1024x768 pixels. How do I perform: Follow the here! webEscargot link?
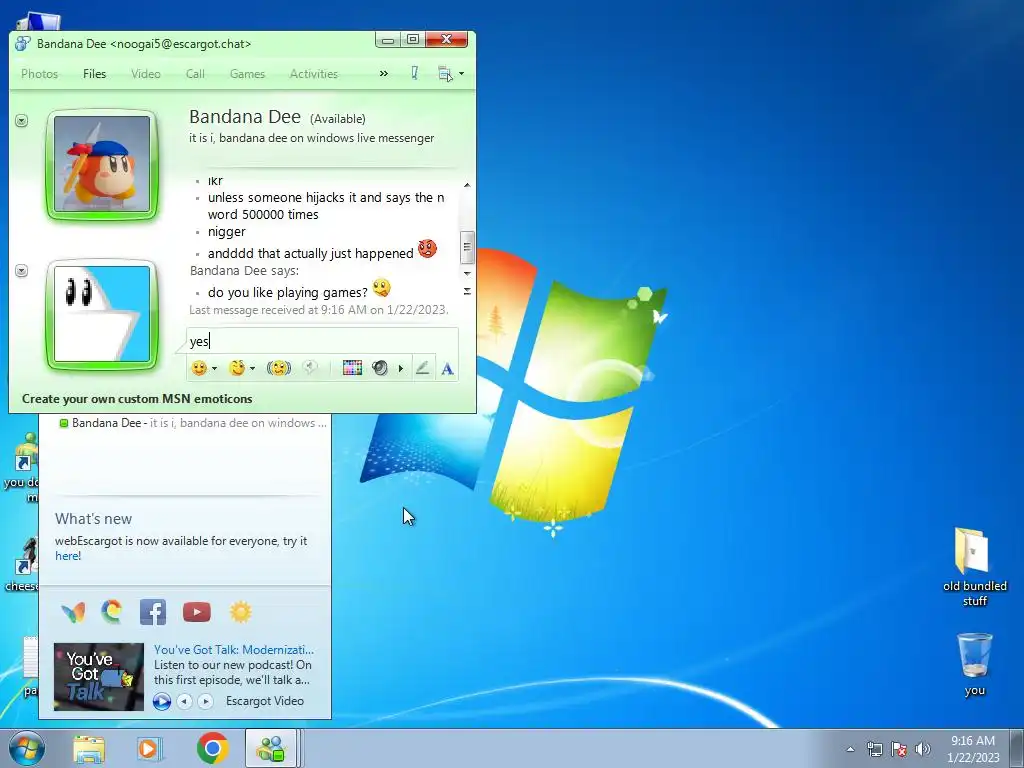[x=68, y=556]
